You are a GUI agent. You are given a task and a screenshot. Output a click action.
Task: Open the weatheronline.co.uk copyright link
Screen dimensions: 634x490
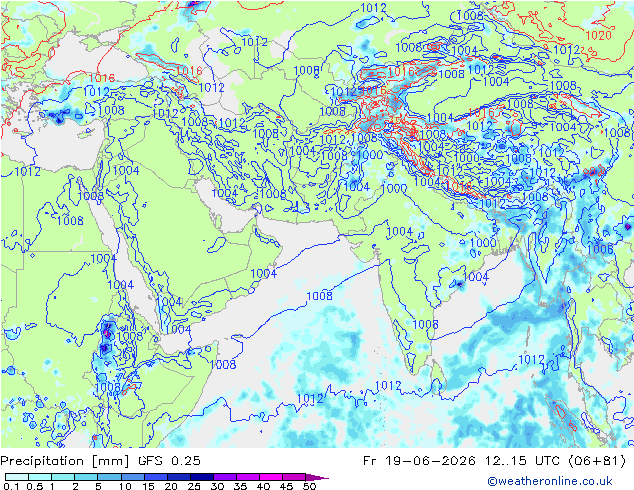coord(549,481)
